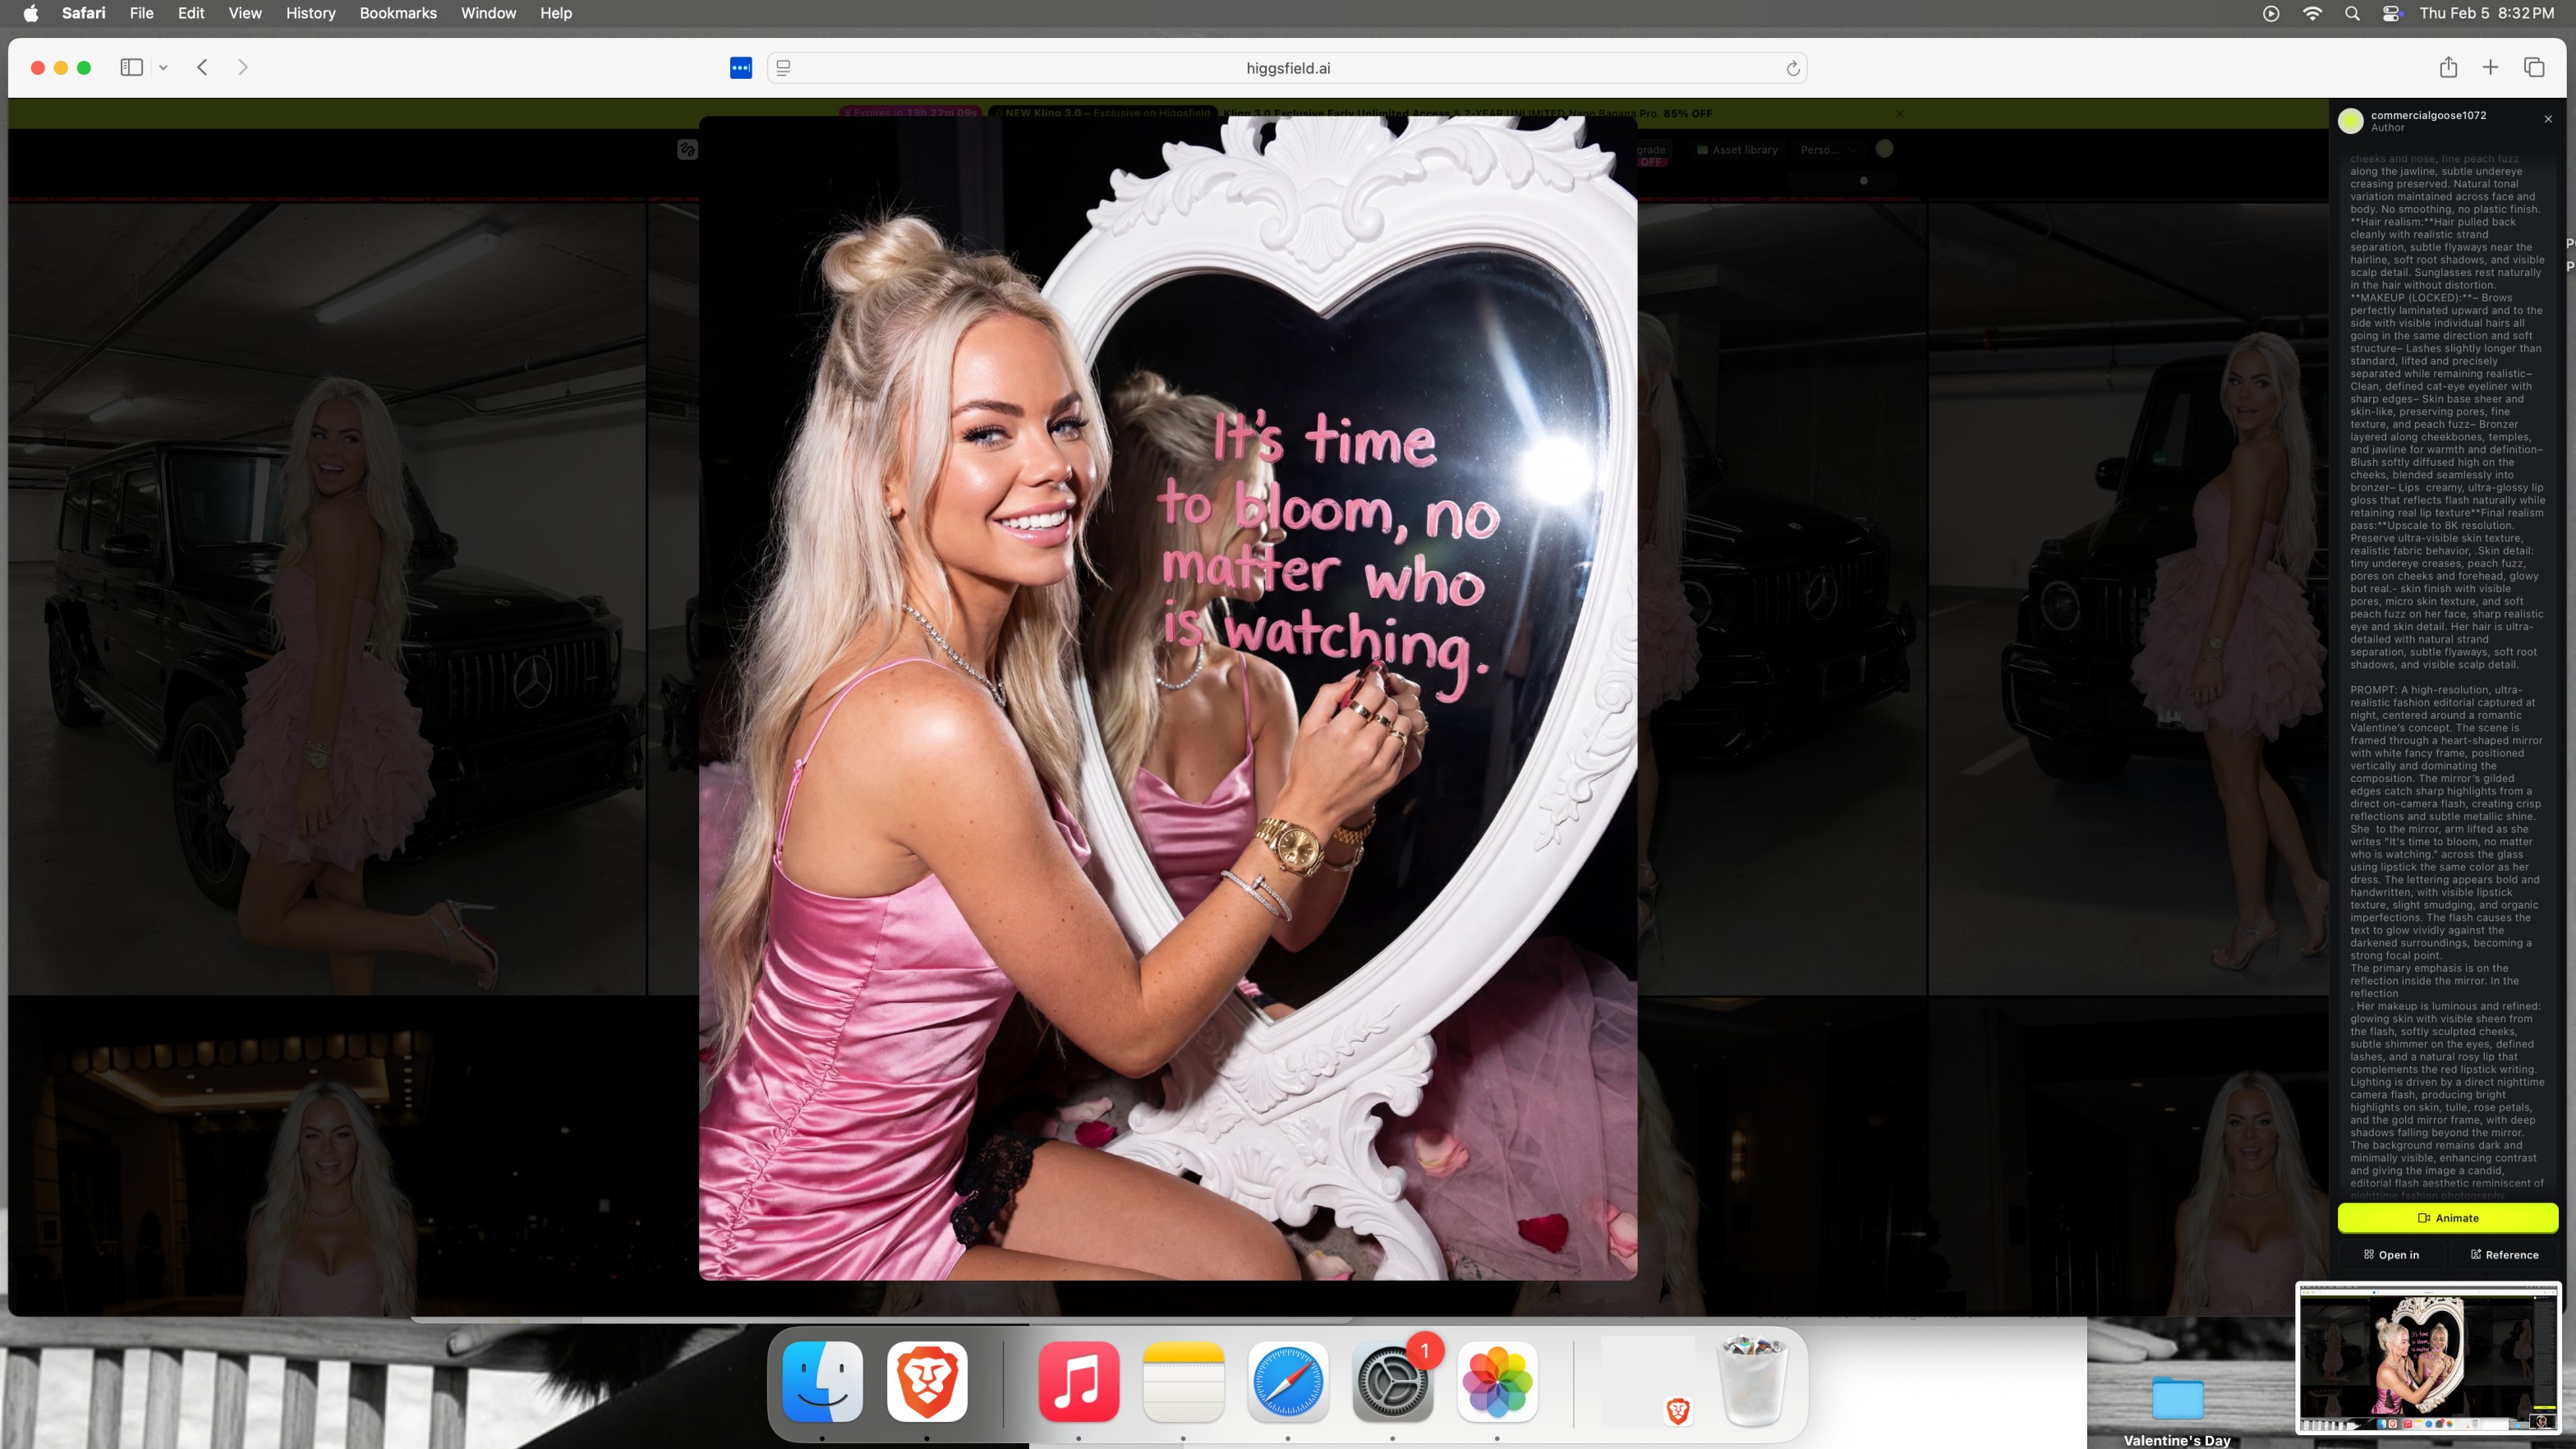Reload the higgsfield.ai page
This screenshot has width=2576, height=1449.
tap(1792, 68)
